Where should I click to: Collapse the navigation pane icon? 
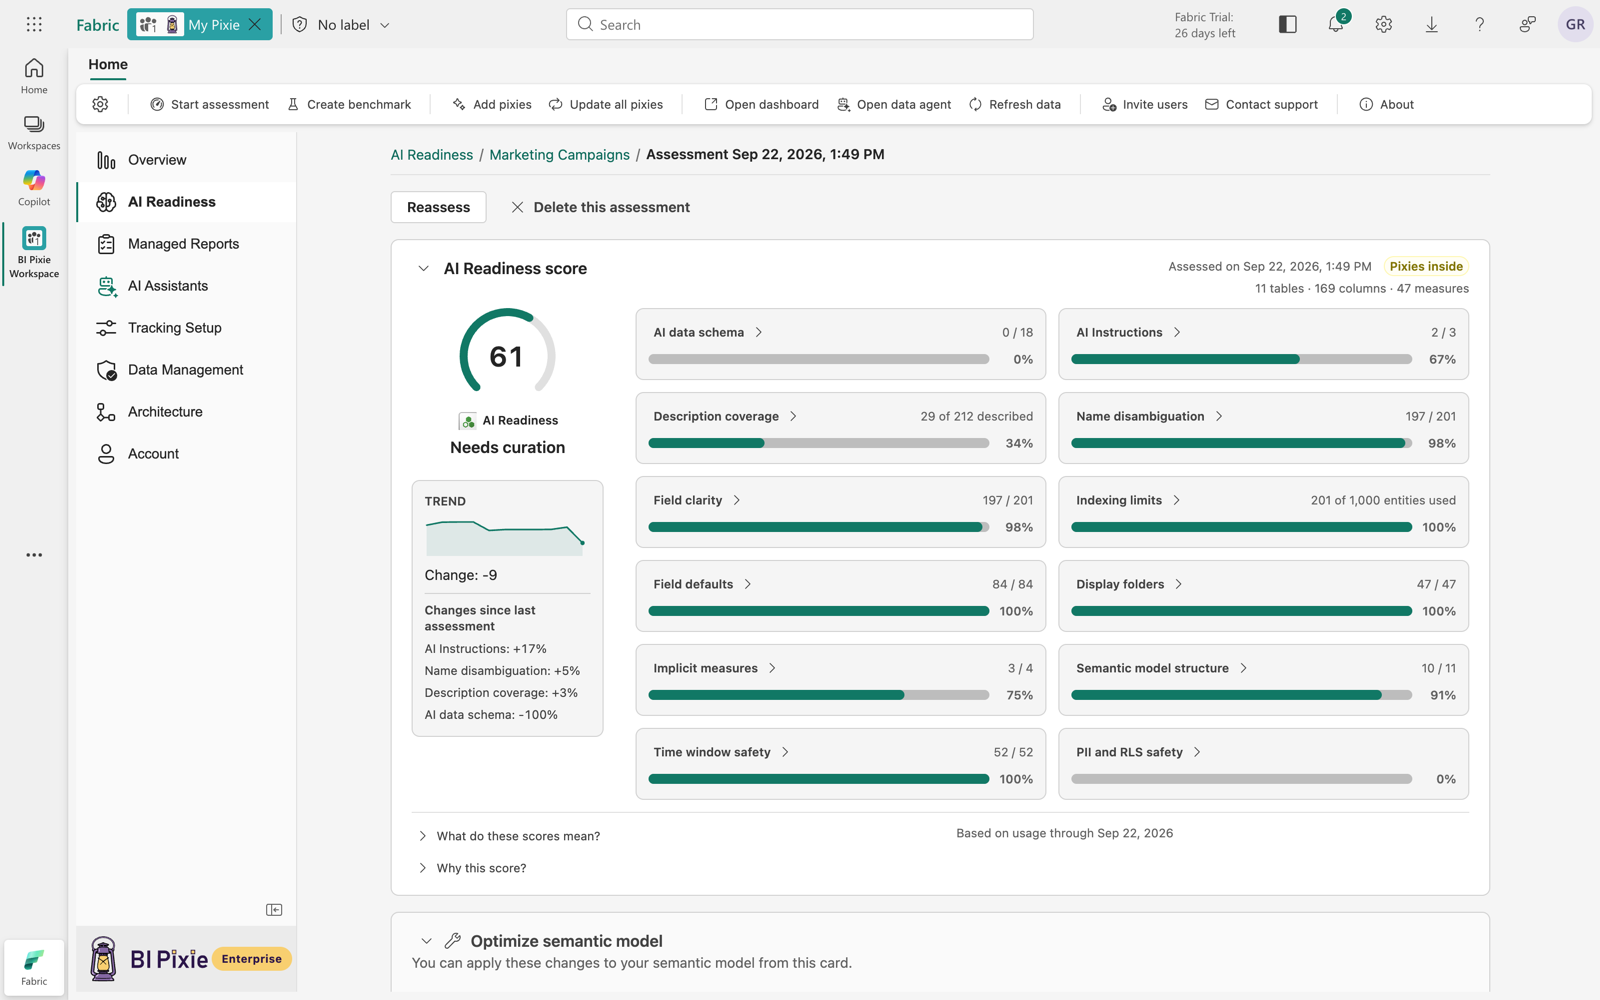[x=274, y=909]
